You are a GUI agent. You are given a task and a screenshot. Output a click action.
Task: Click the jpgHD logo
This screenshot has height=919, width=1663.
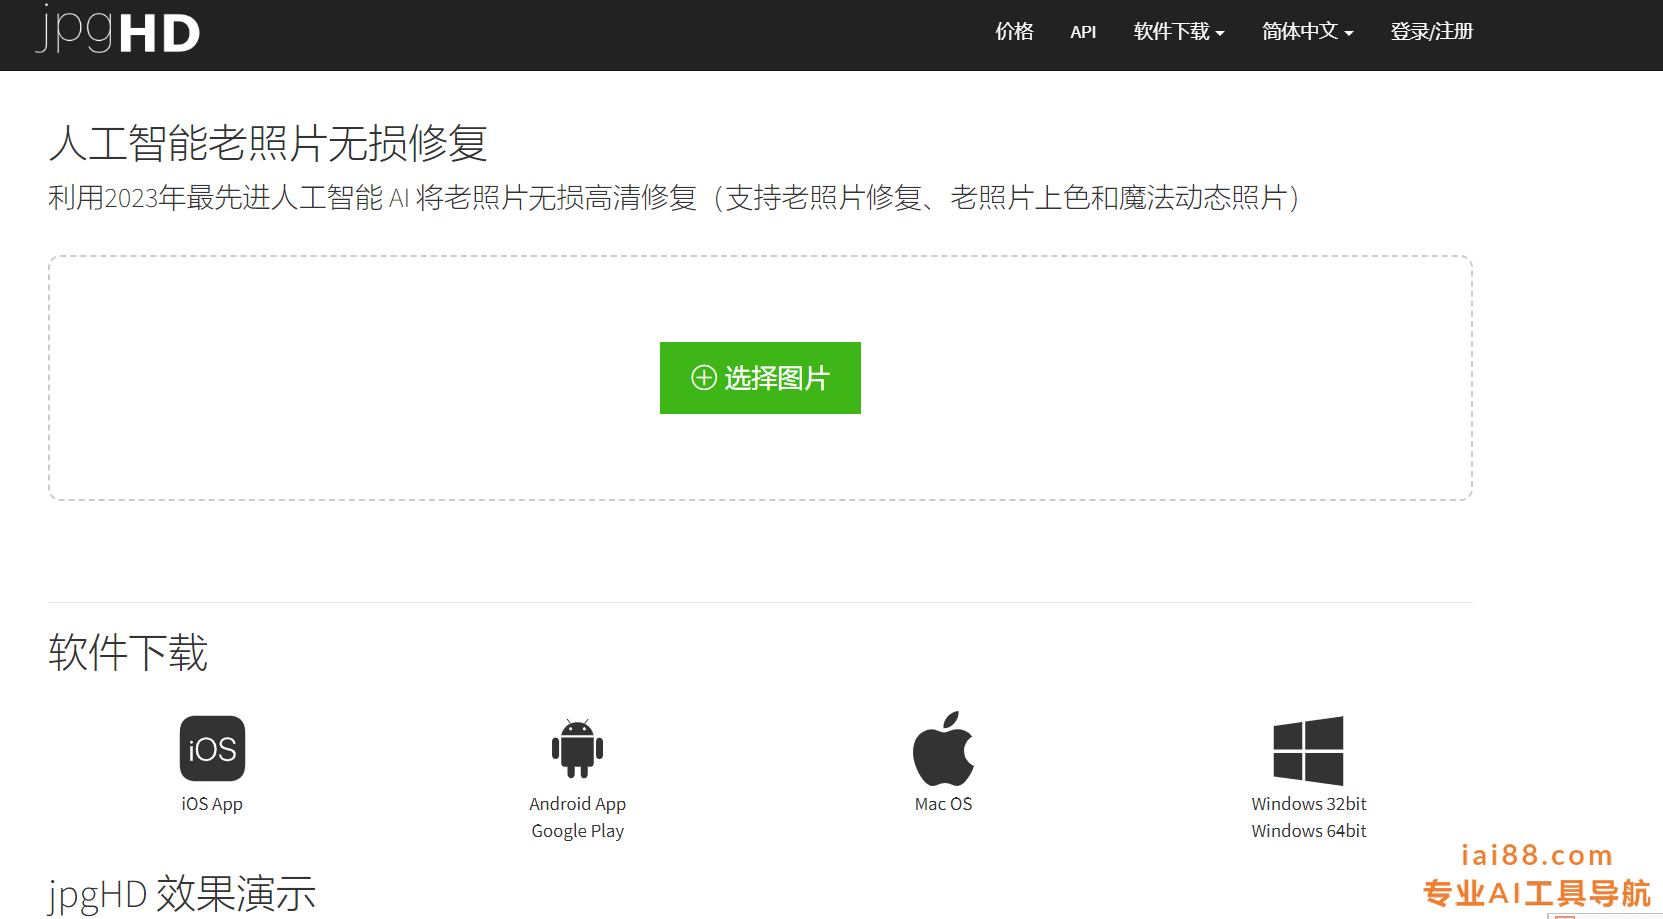pyautogui.click(x=118, y=30)
